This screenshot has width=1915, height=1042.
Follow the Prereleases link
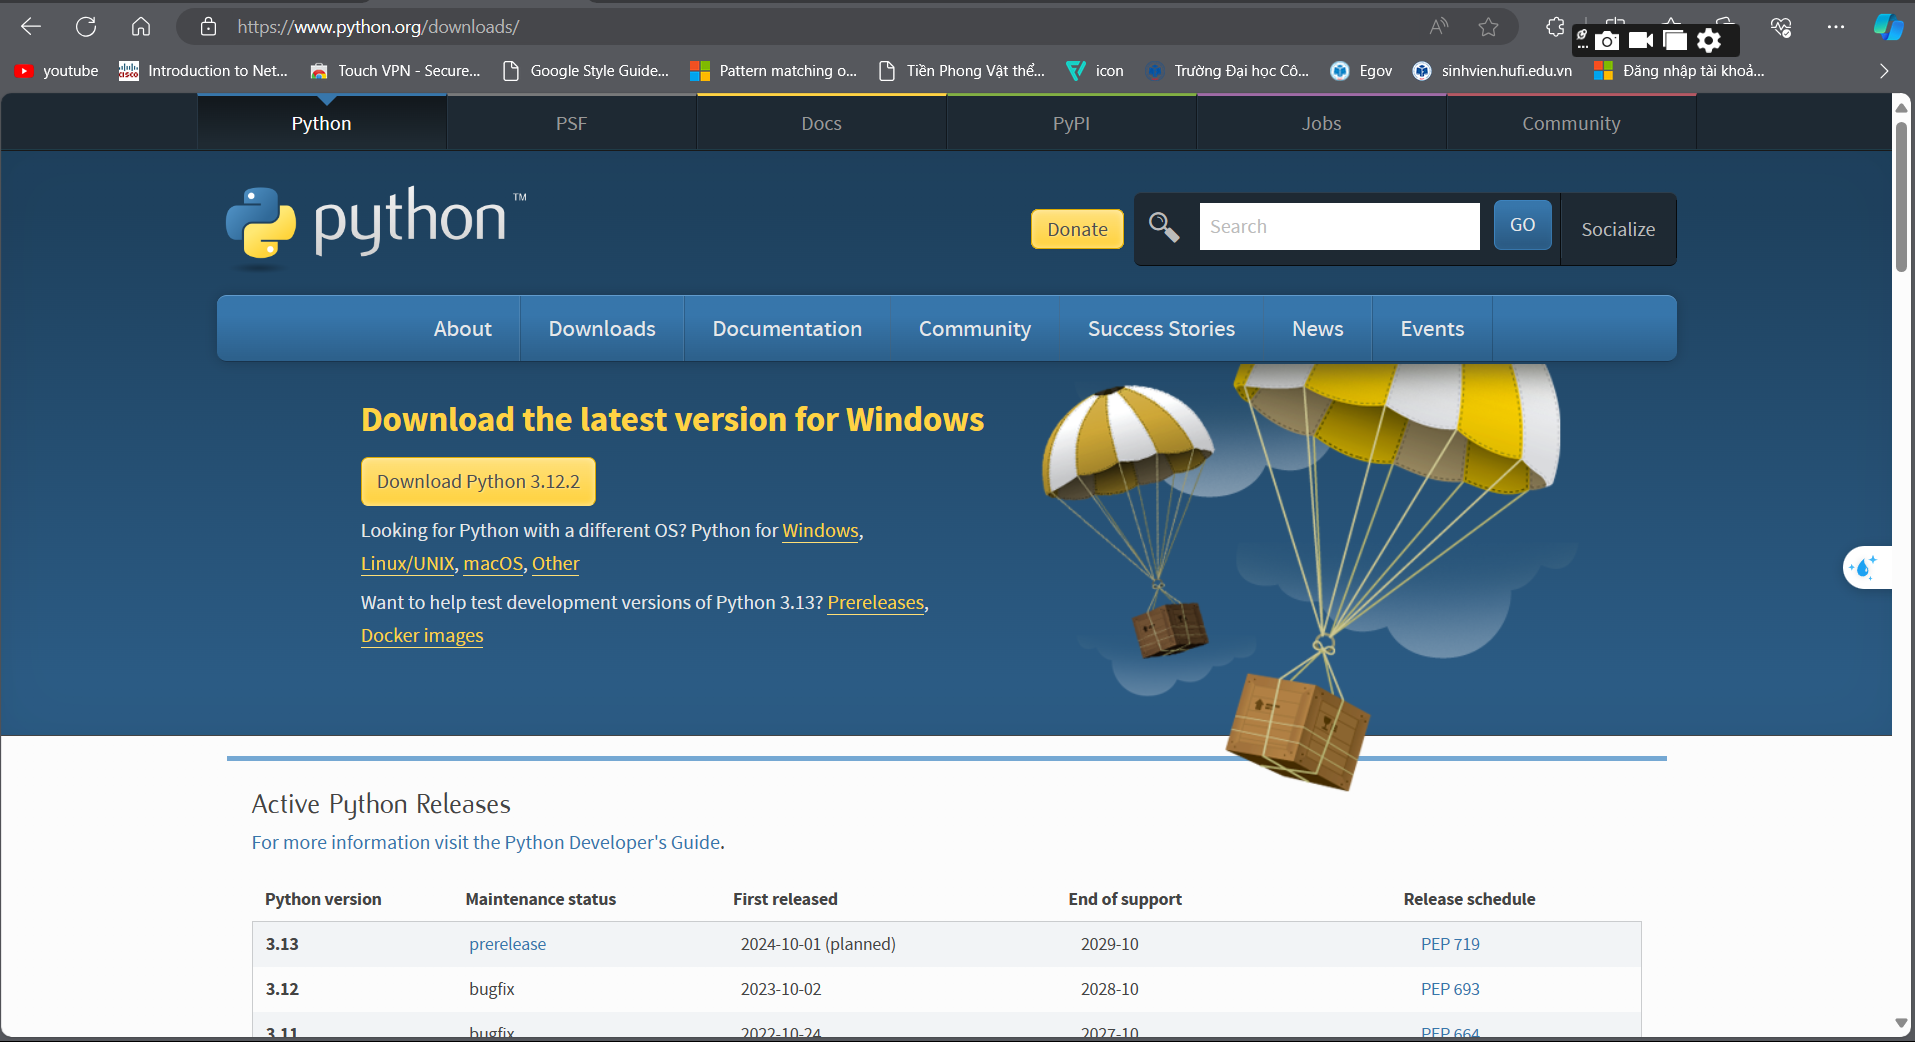pyautogui.click(x=876, y=603)
